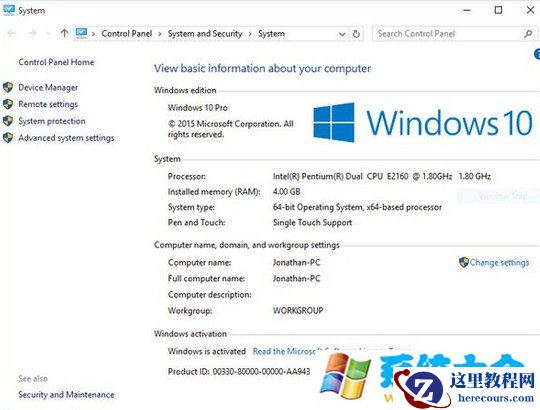
Task: Open System protection link
Action: [x=52, y=121]
